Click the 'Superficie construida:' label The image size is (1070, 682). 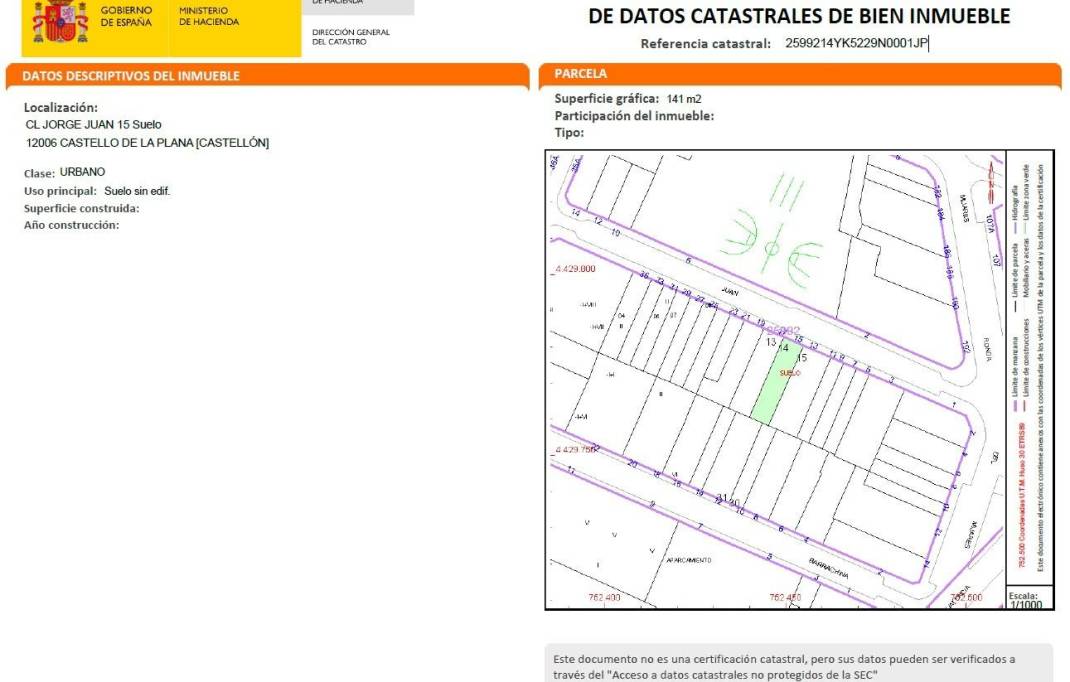81,208
